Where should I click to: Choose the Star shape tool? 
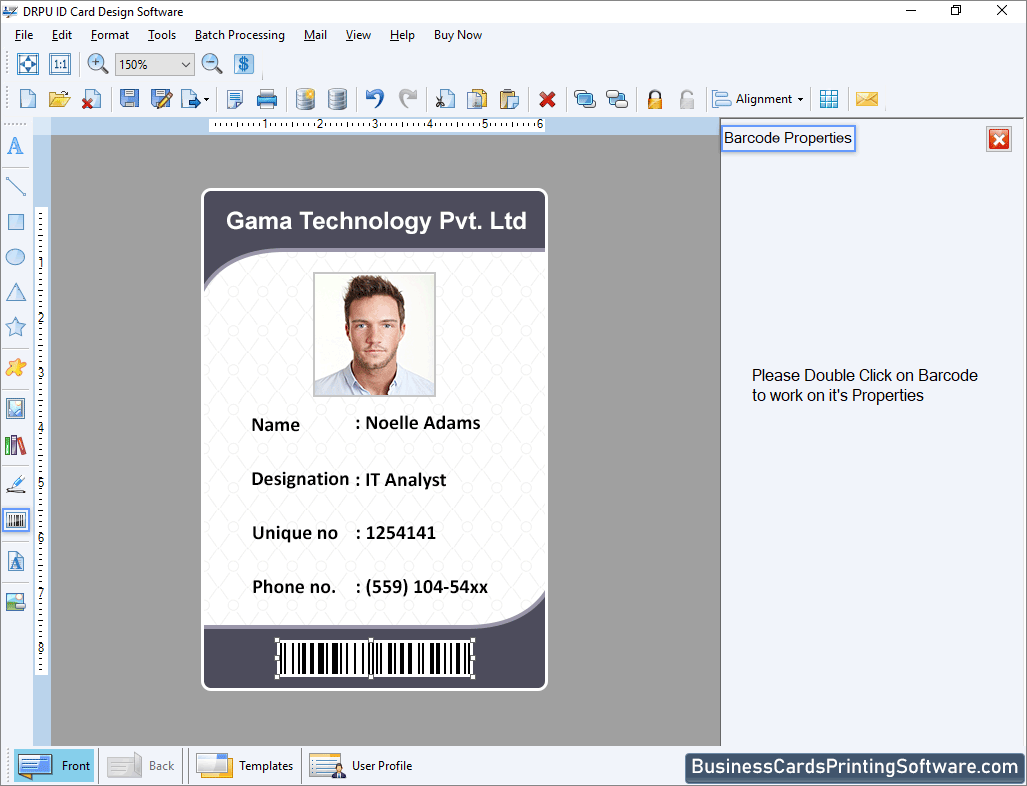click(x=15, y=327)
